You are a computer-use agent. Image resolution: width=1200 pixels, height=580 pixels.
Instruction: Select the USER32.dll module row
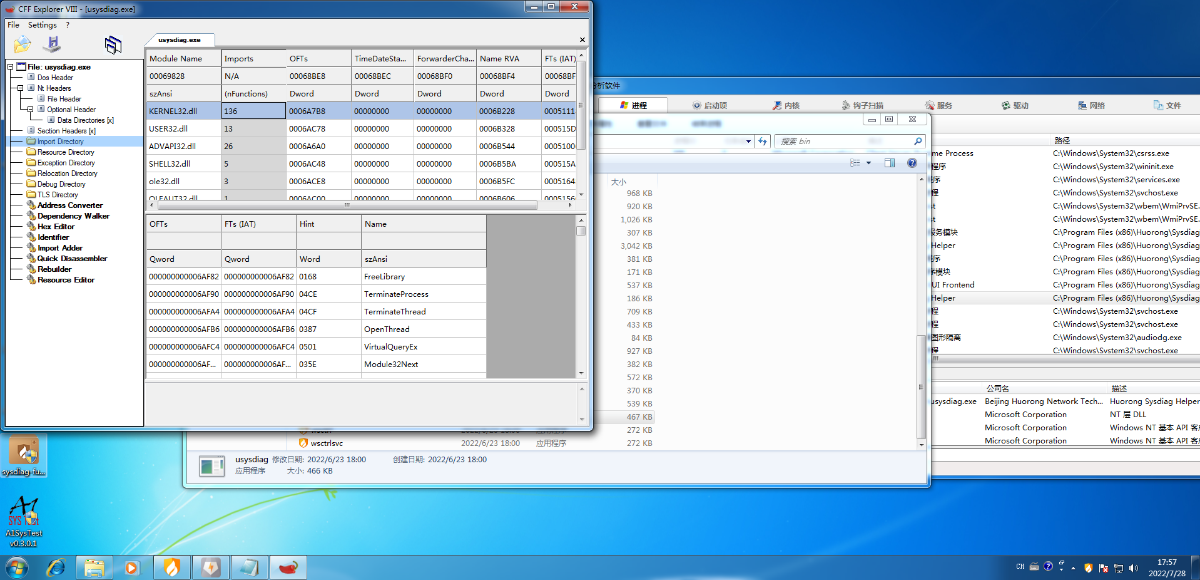(361, 129)
